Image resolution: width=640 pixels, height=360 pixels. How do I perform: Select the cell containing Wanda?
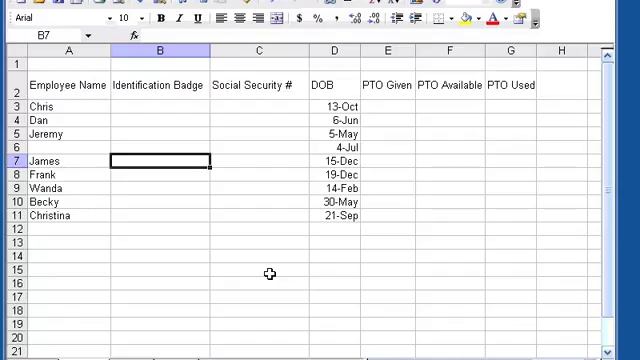(69, 188)
